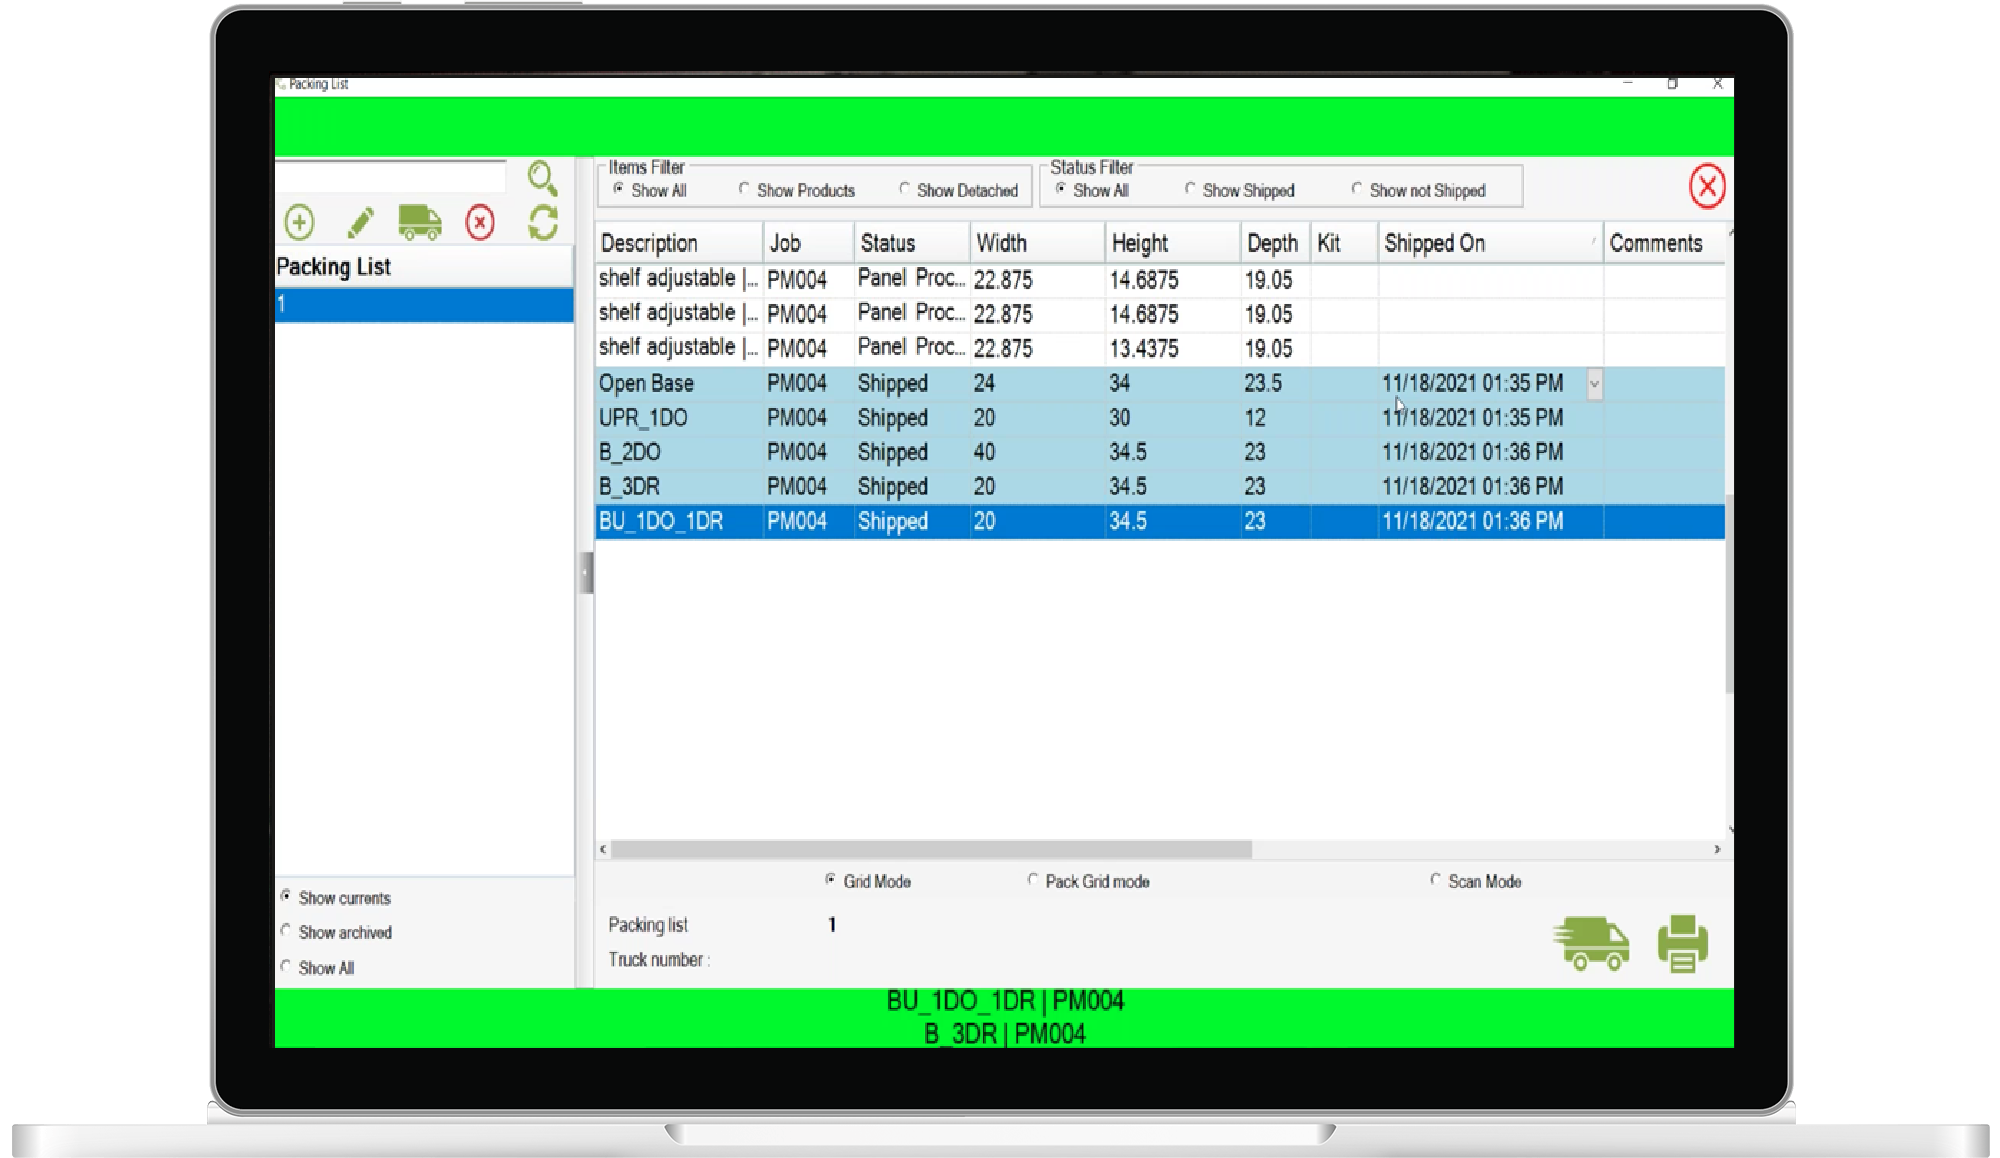Select Show archived radio option
Viewport: 2000px width, 1158px height.
(x=287, y=931)
